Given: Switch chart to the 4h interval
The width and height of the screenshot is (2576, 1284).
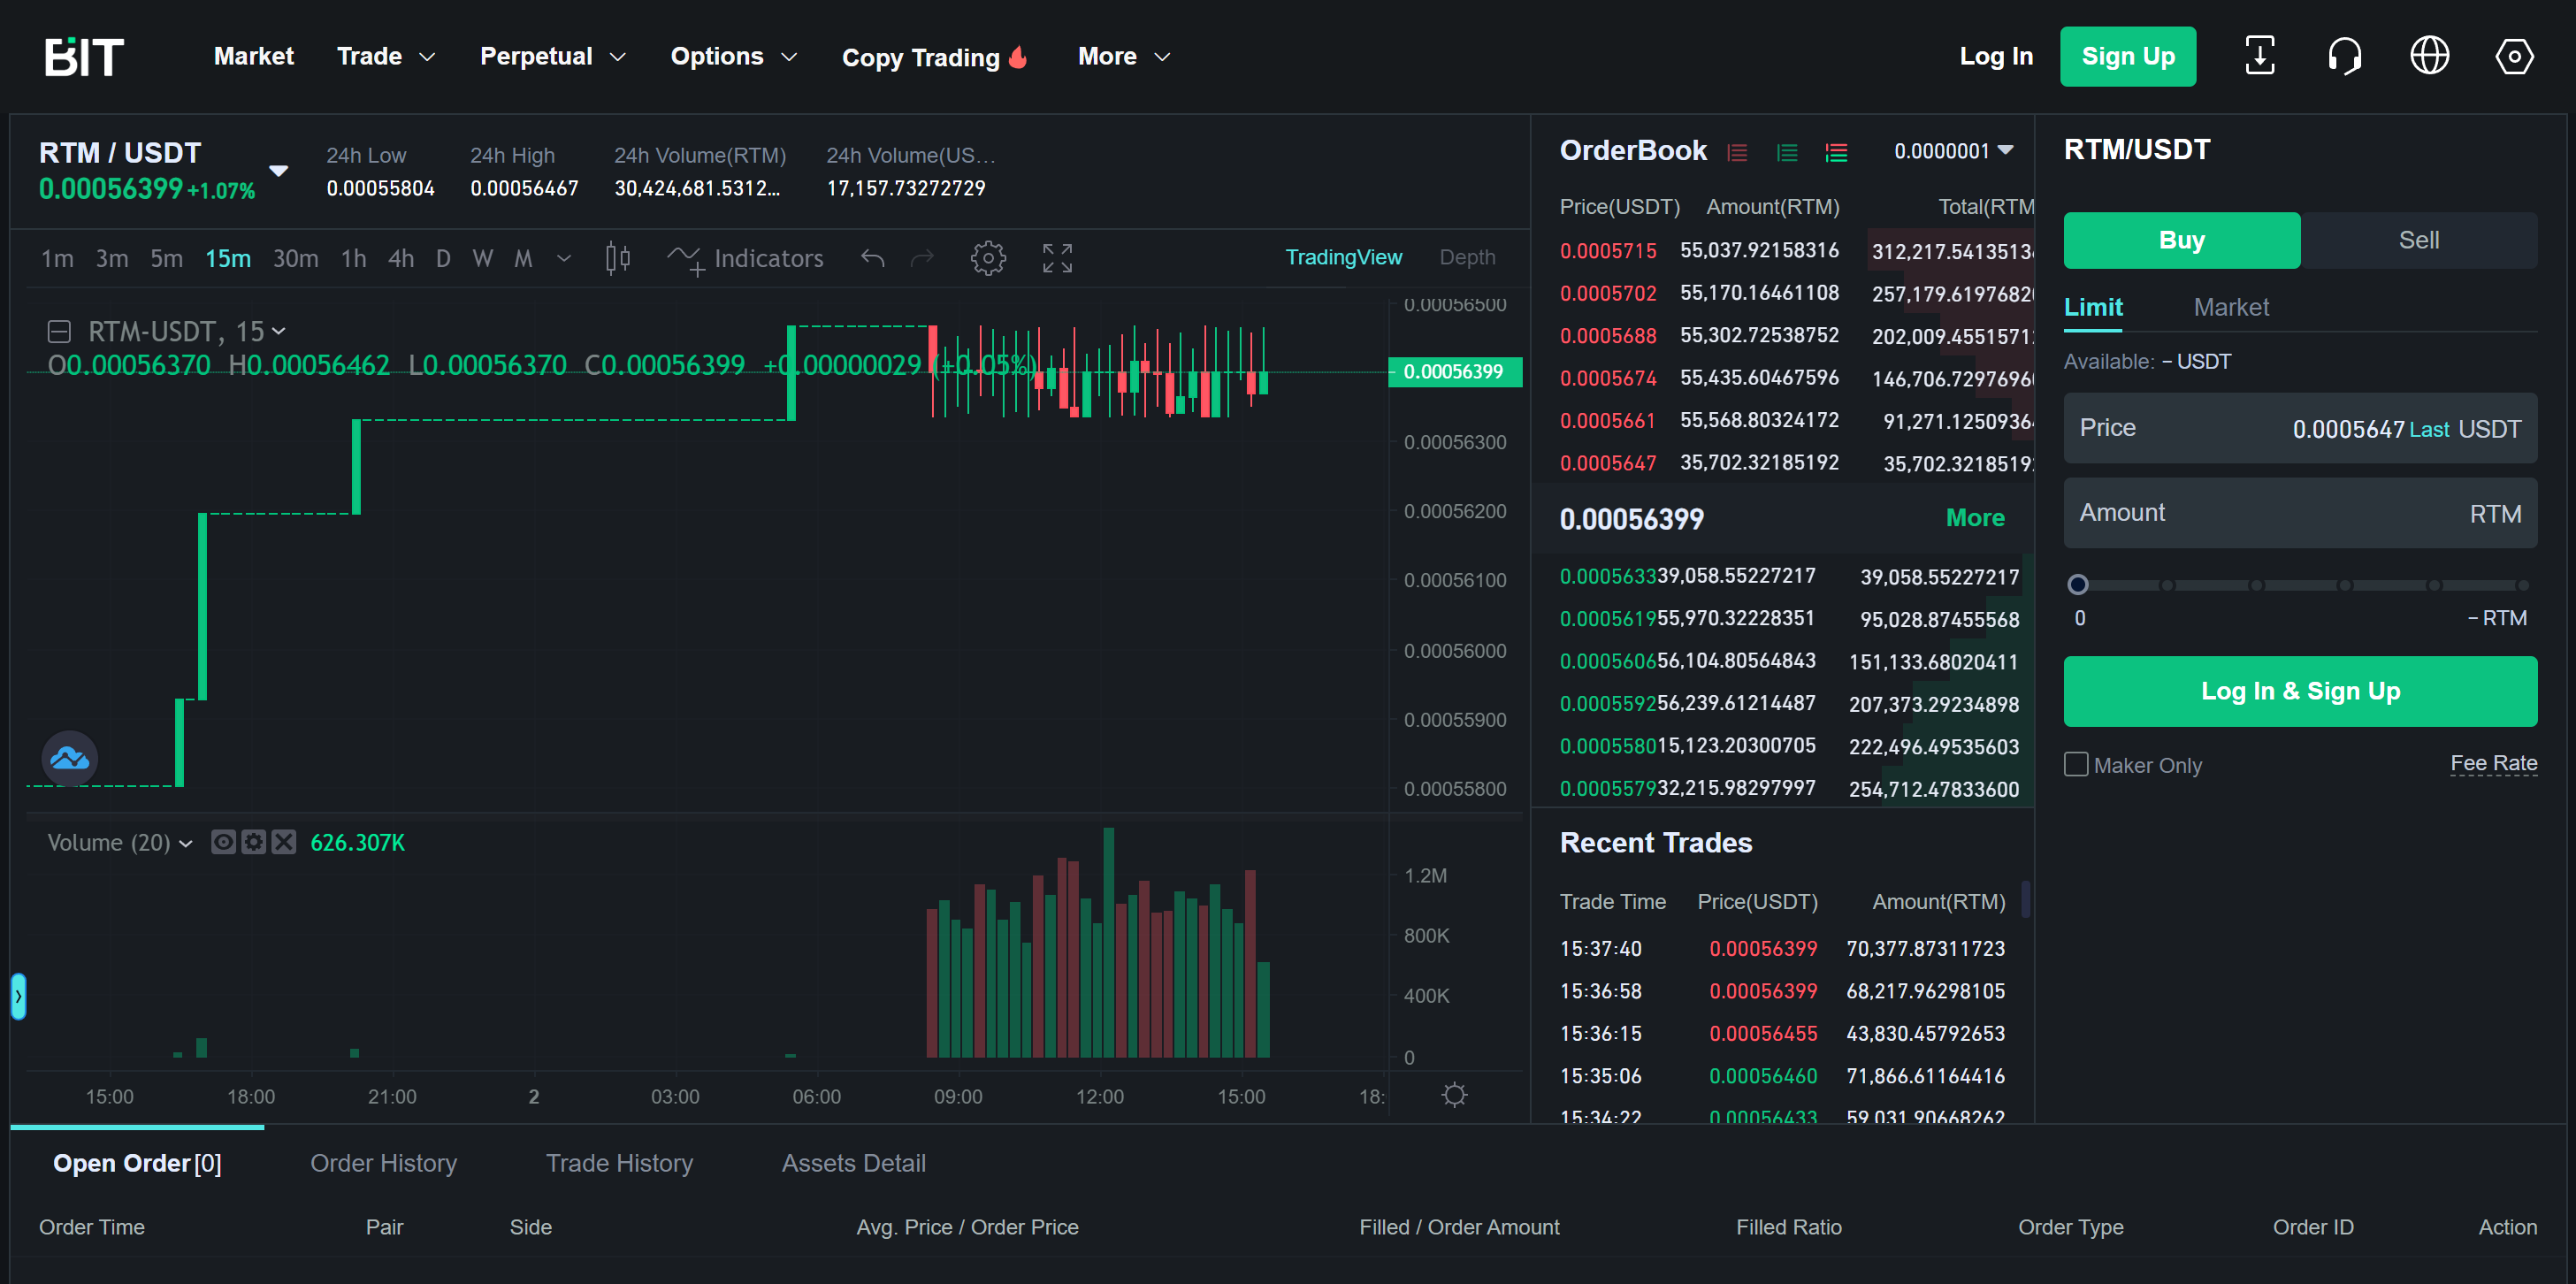Looking at the screenshot, I should pos(401,259).
